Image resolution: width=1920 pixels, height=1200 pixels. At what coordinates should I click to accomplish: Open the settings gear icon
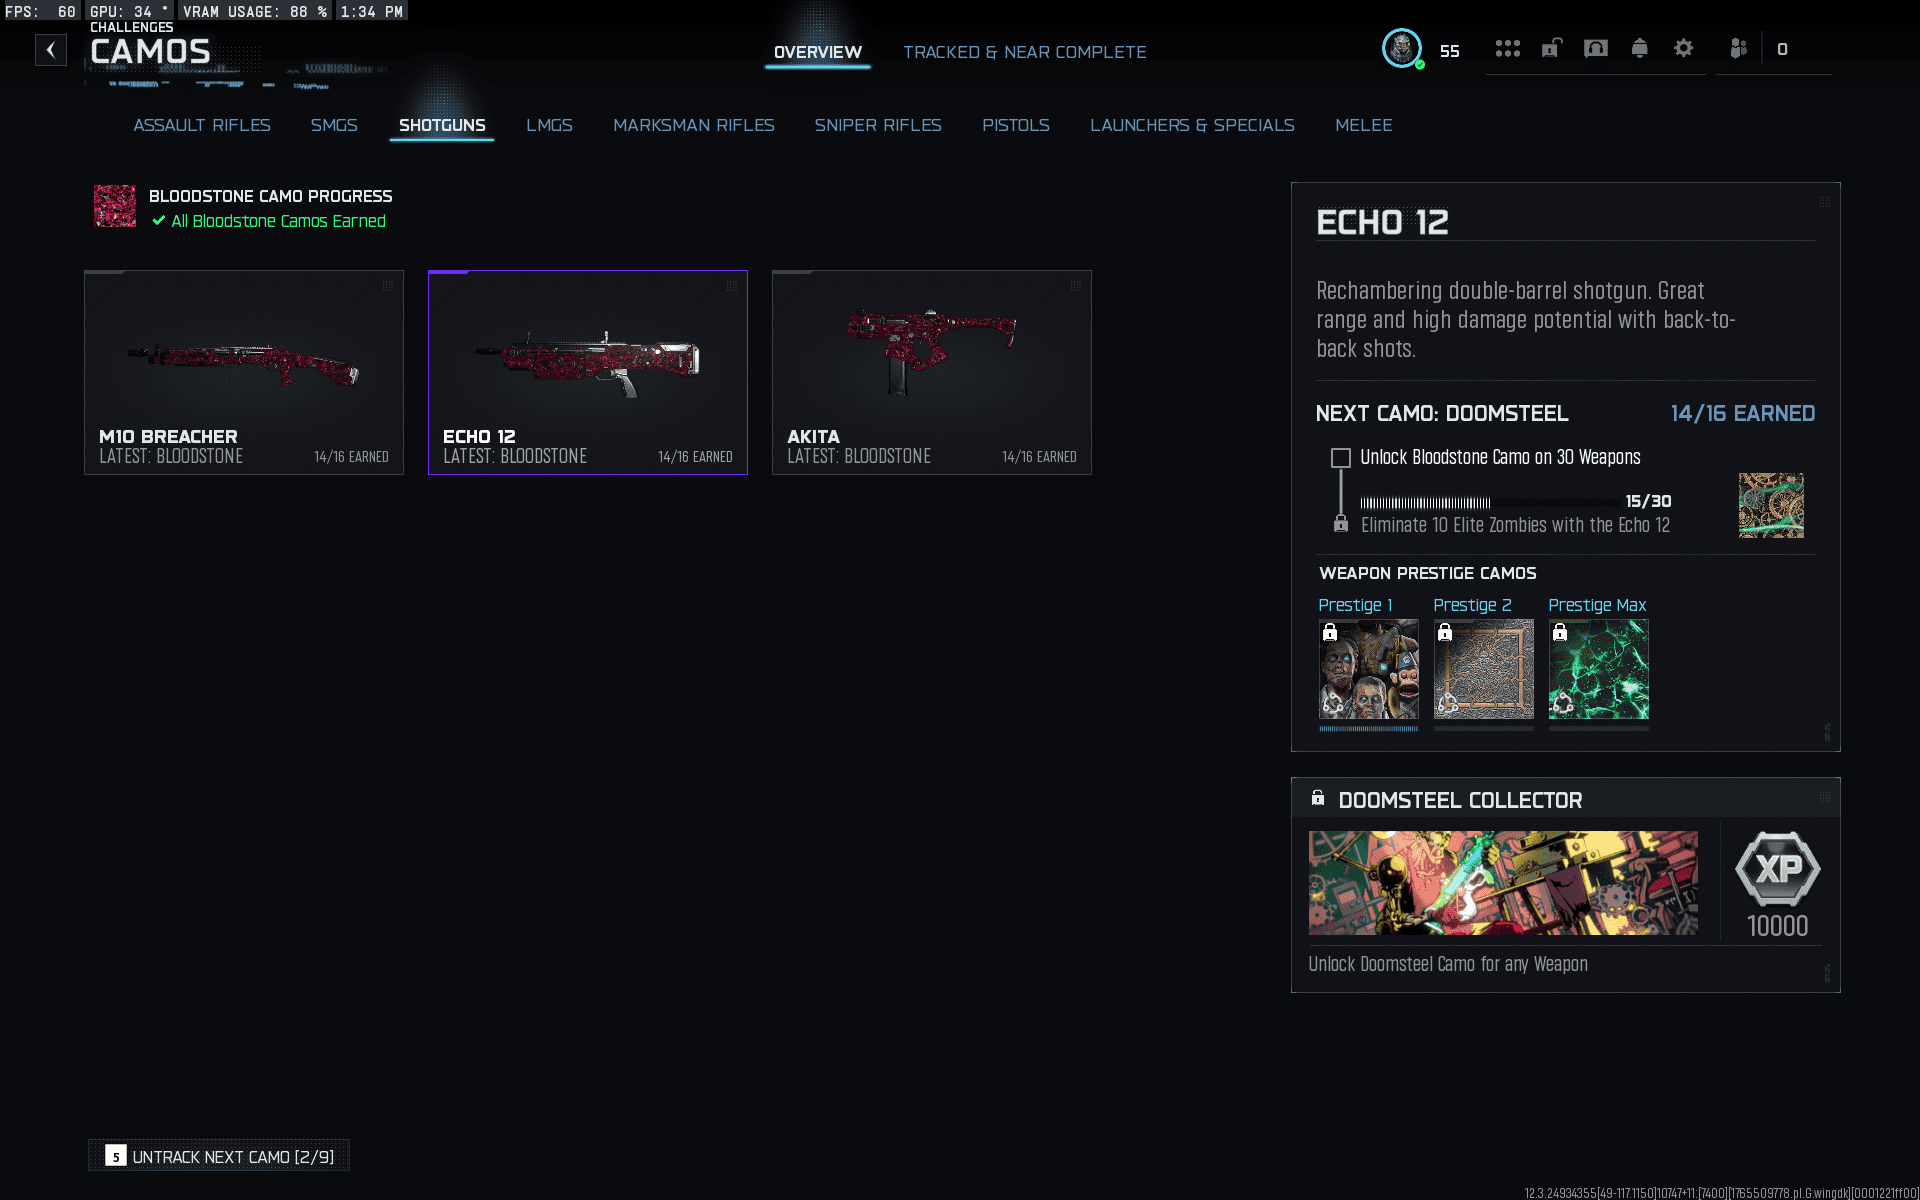coord(1683,49)
